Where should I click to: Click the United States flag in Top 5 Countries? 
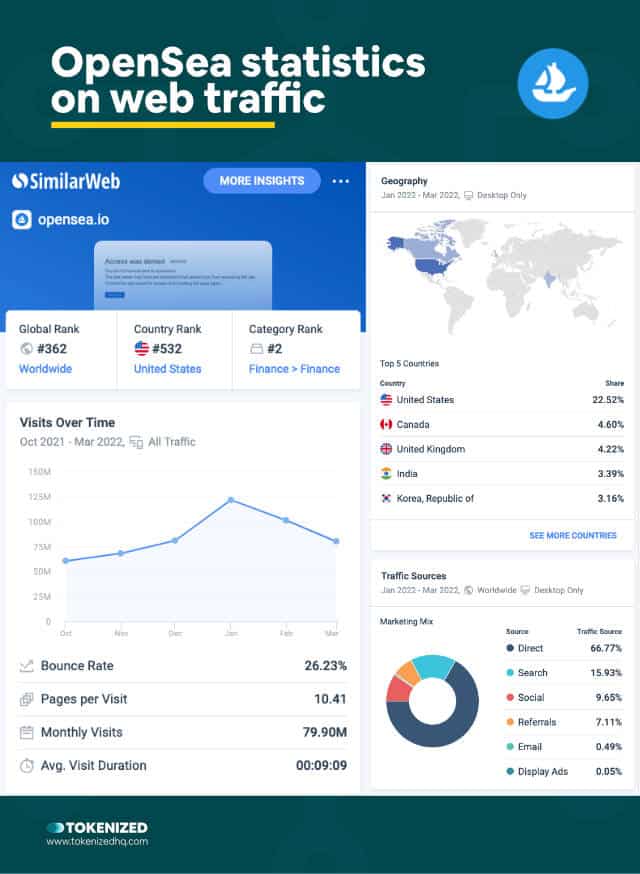coord(386,400)
